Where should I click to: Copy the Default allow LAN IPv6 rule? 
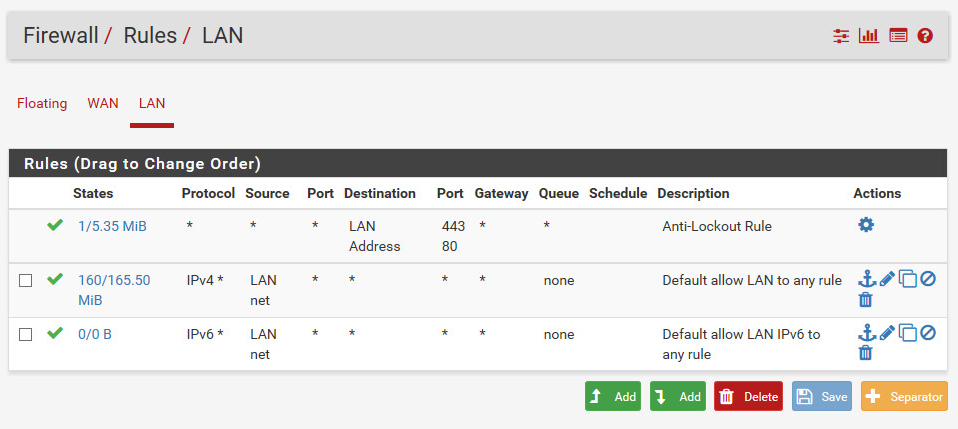click(908, 333)
